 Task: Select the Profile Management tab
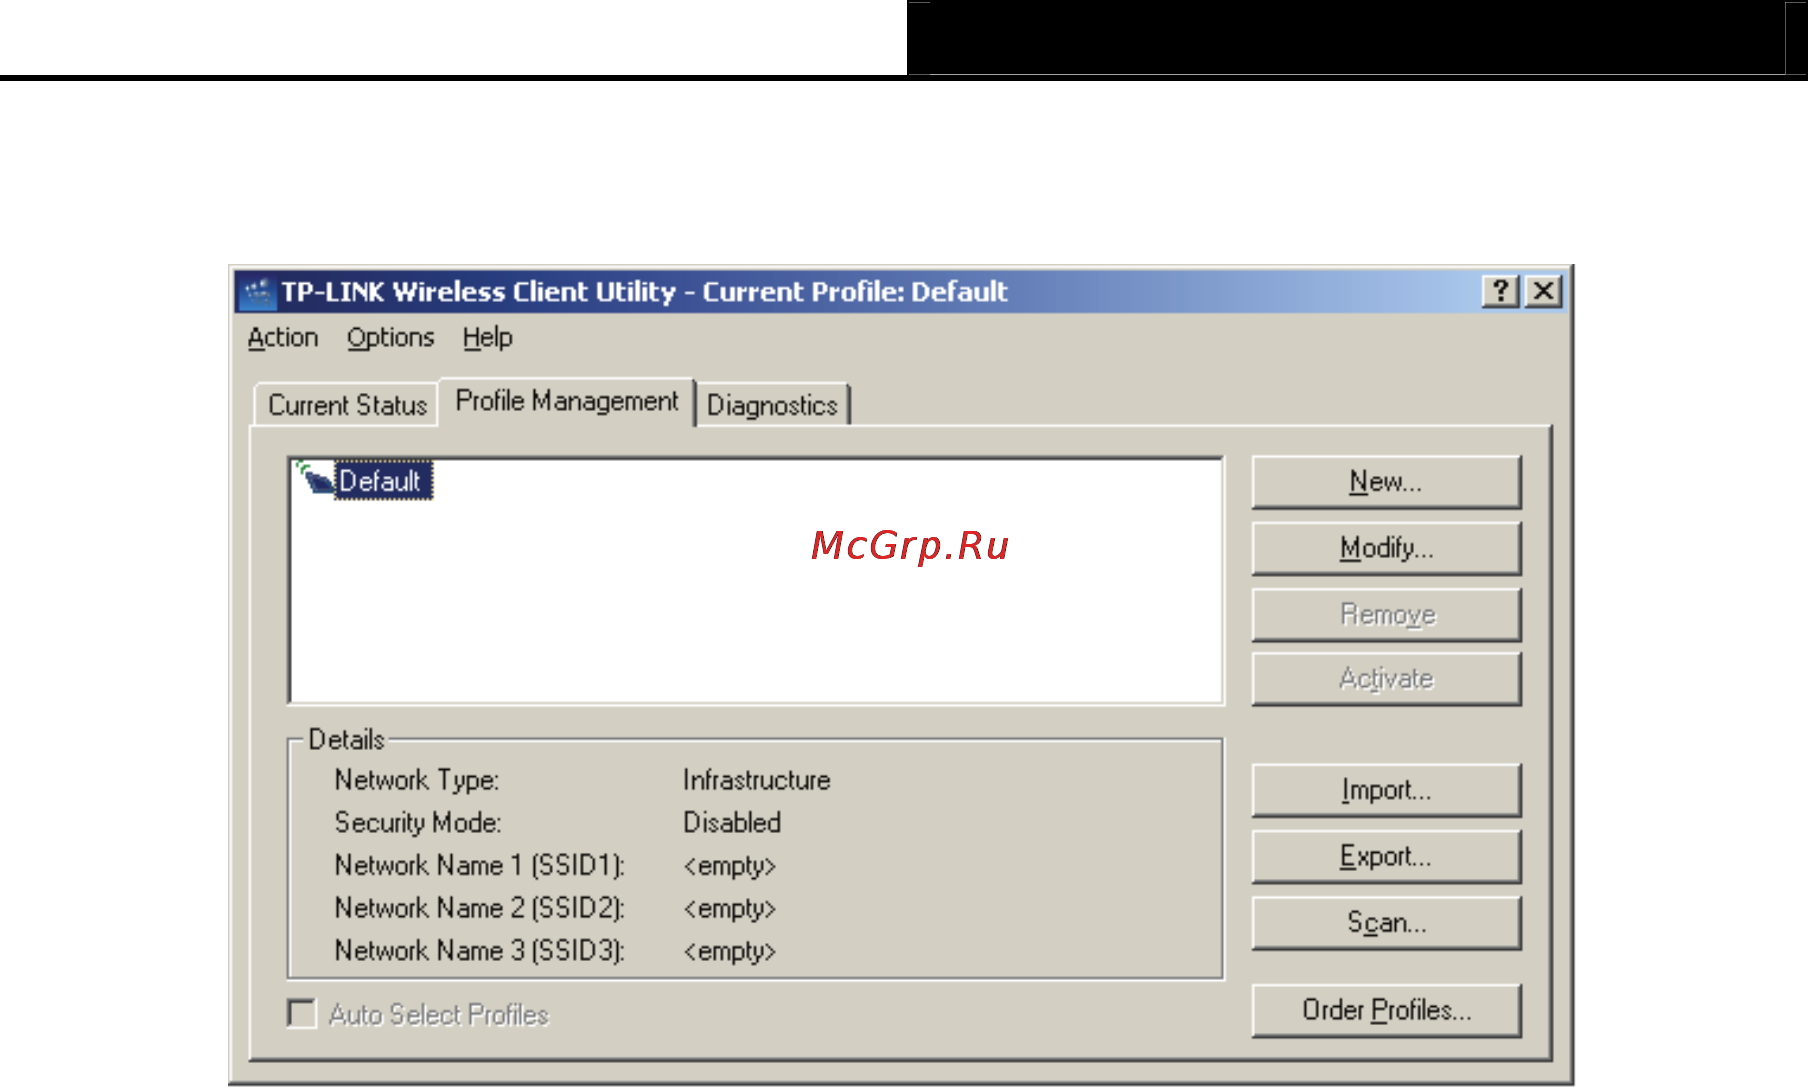tap(567, 401)
